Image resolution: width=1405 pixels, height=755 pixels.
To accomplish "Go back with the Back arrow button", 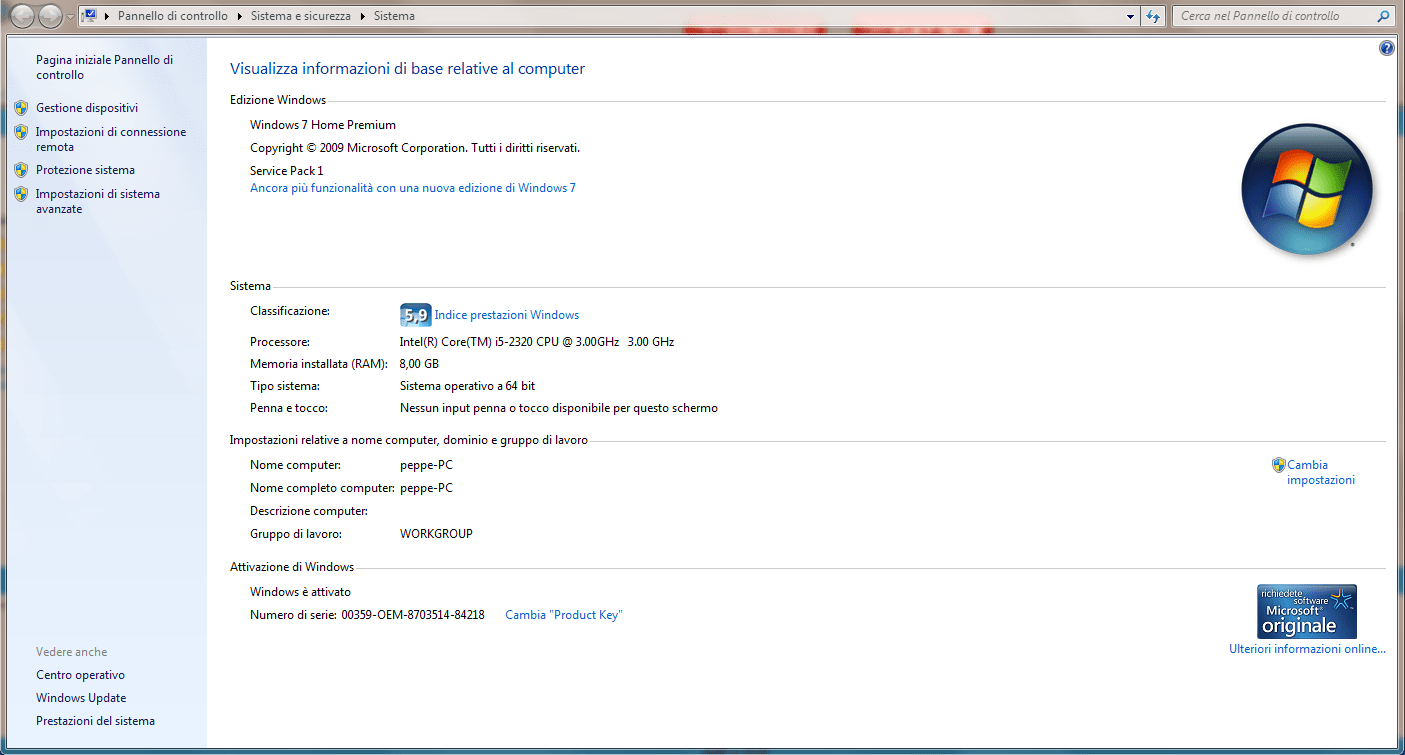I will (x=22, y=16).
